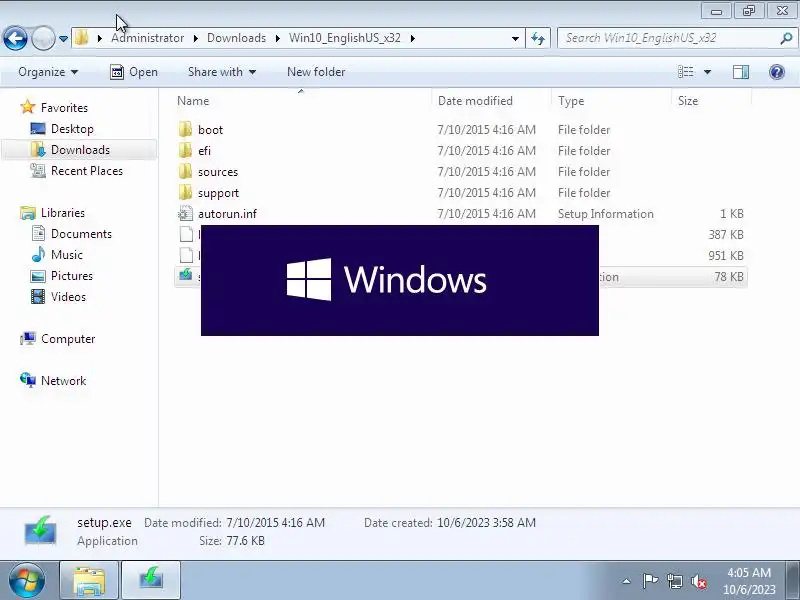
Task: Click the sources folder icon
Action: (185, 171)
